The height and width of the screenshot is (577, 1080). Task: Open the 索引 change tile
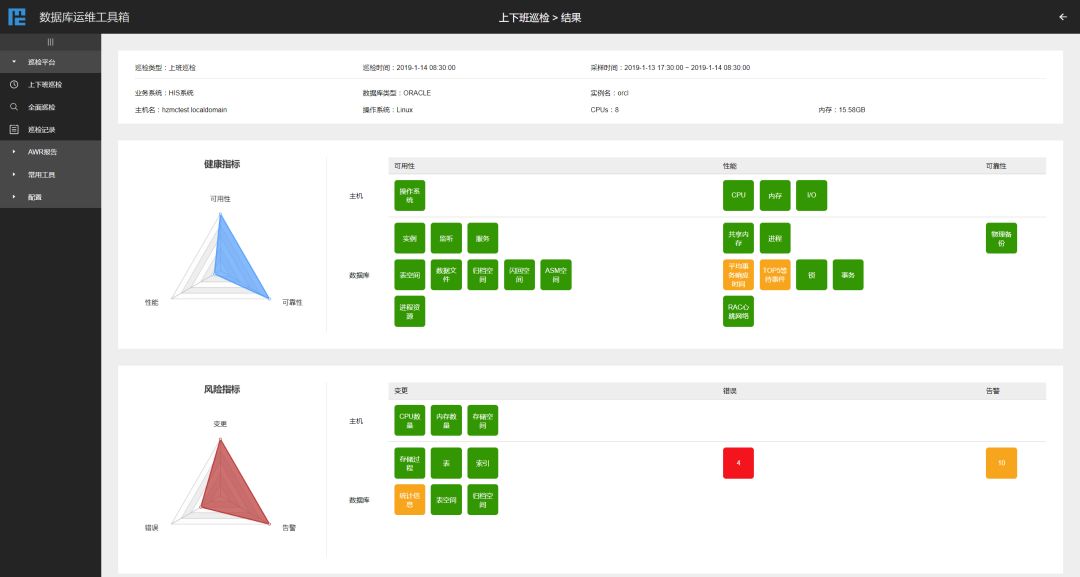[x=483, y=463]
